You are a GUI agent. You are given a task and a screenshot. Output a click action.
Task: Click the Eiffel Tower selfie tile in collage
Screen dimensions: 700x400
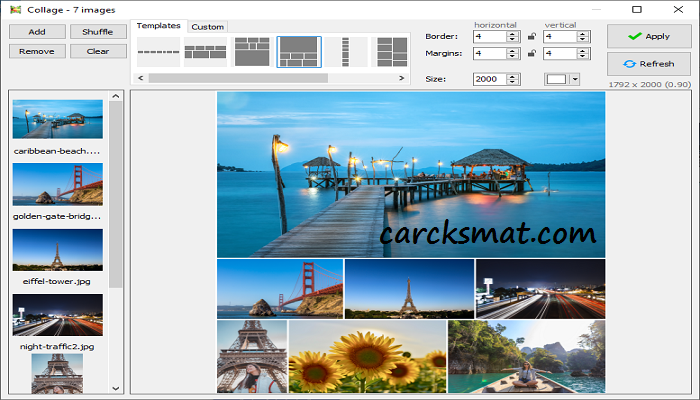pyautogui.click(x=252, y=356)
